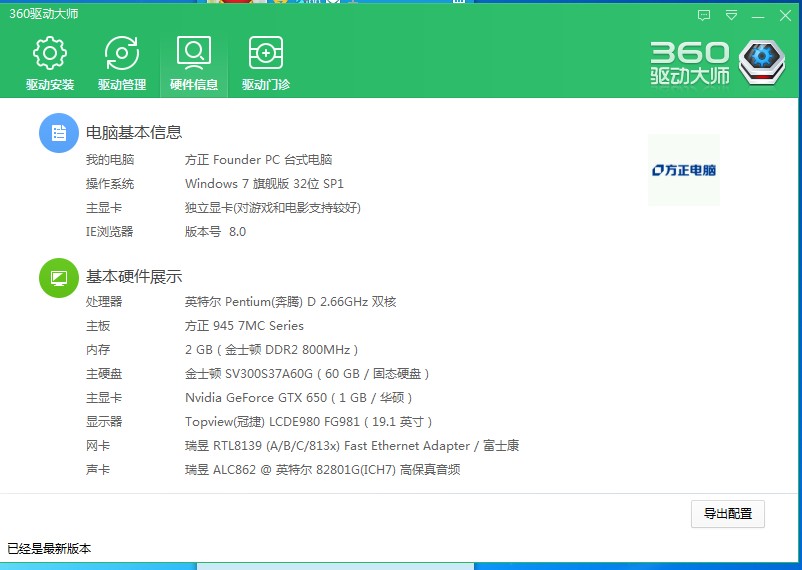Click the IE version 版本号 8.0 value
The image size is (802, 570).
pyautogui.click(x=215, y=232)
